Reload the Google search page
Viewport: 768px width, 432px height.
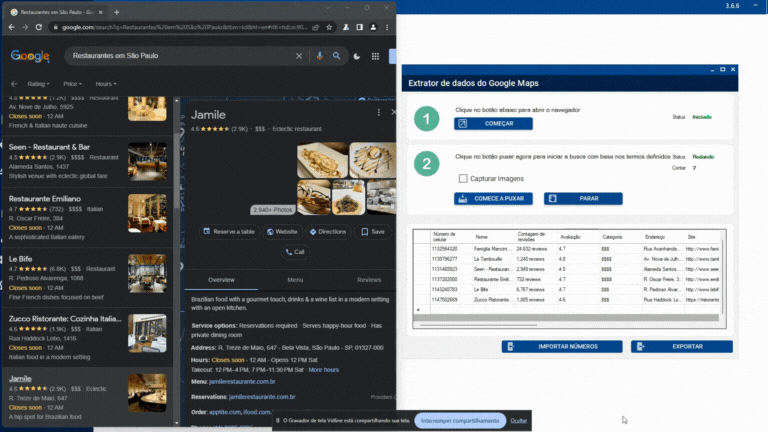[39, 27]
